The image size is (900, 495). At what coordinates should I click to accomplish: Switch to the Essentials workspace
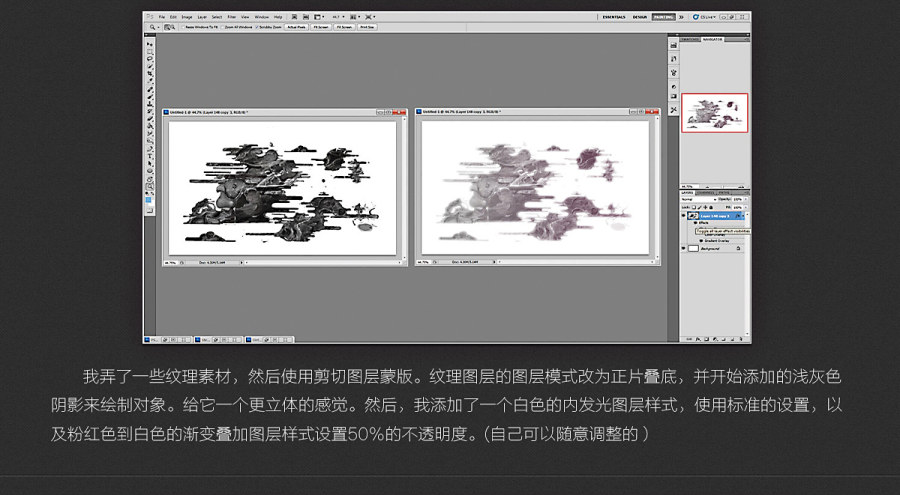pyautogui.click(x=614, y=17)
